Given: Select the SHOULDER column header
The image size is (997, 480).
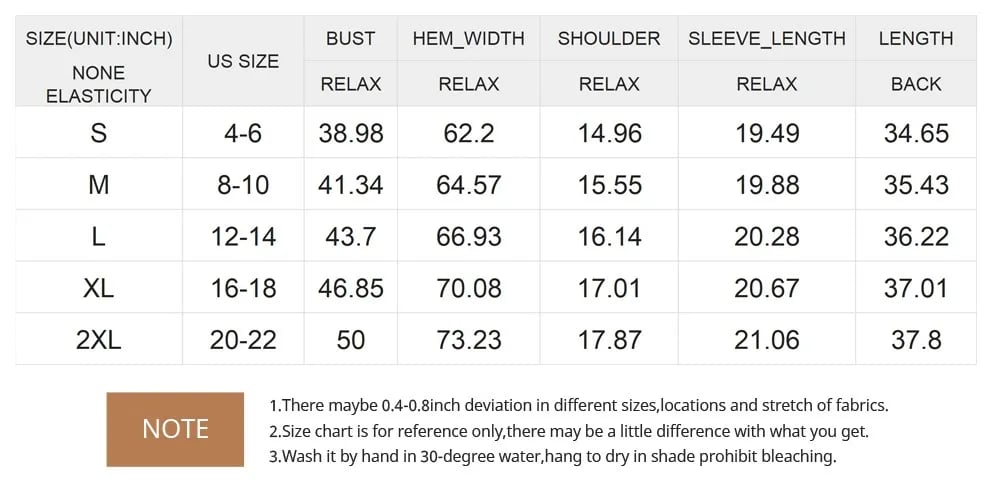Looking at the screenshot, I should tap(609, 39).
